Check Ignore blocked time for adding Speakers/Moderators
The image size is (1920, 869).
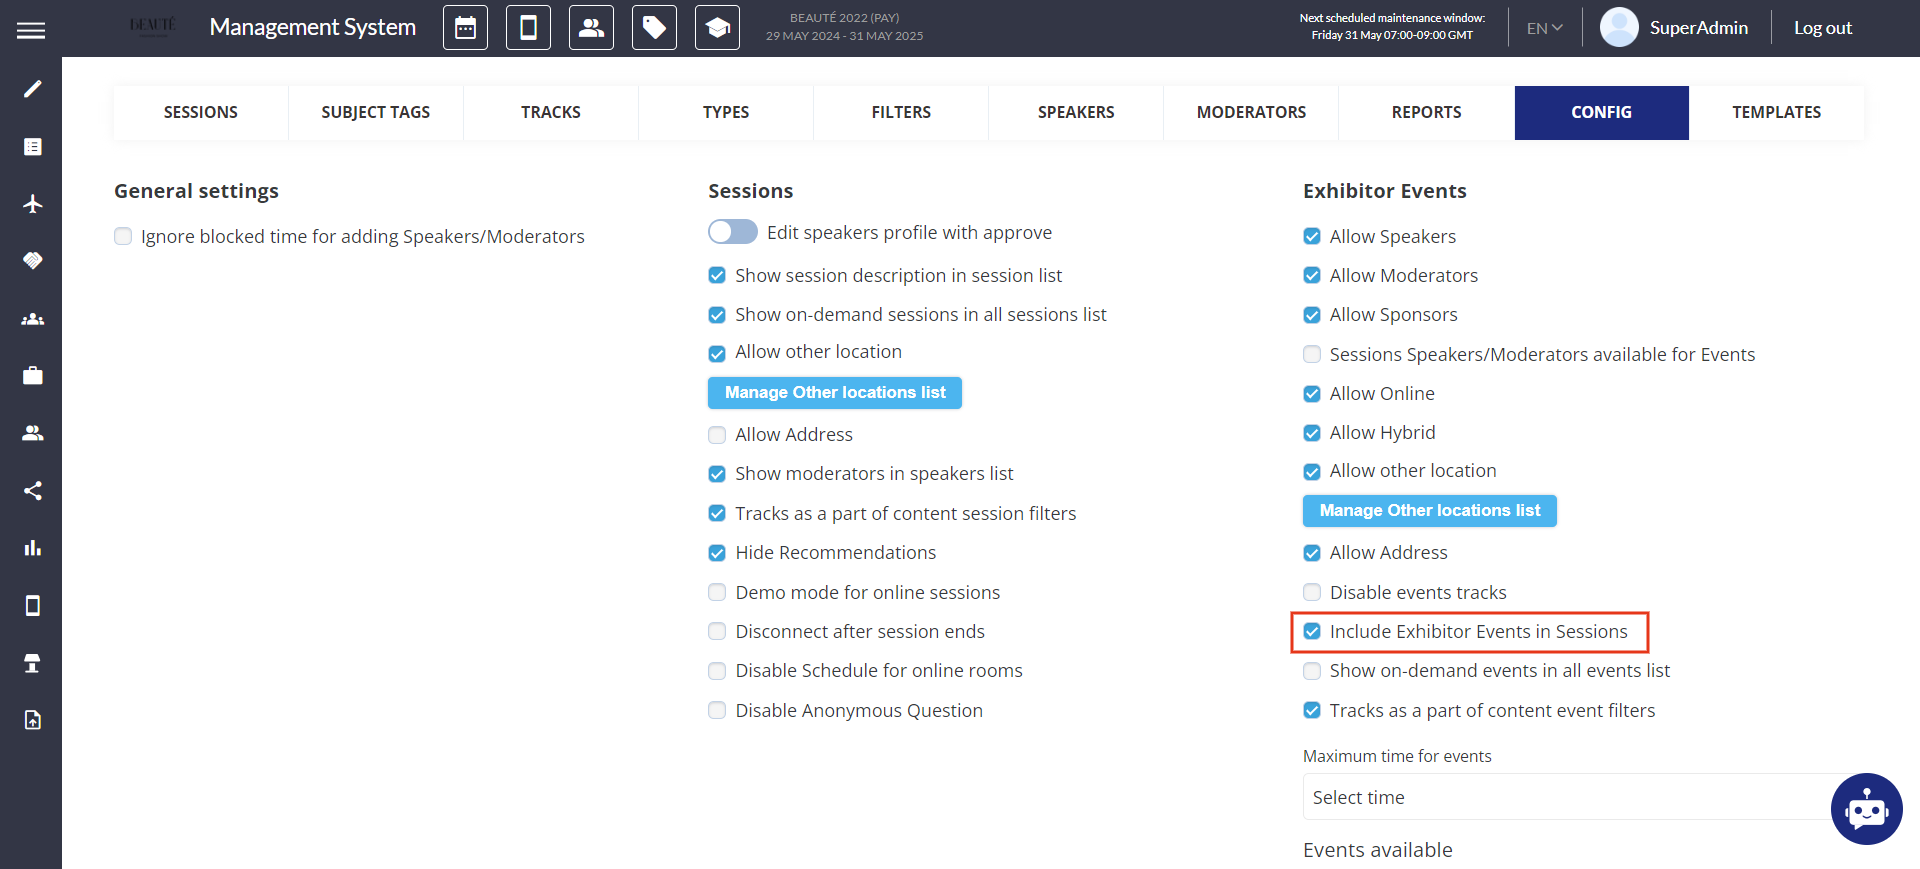(123, 237)
